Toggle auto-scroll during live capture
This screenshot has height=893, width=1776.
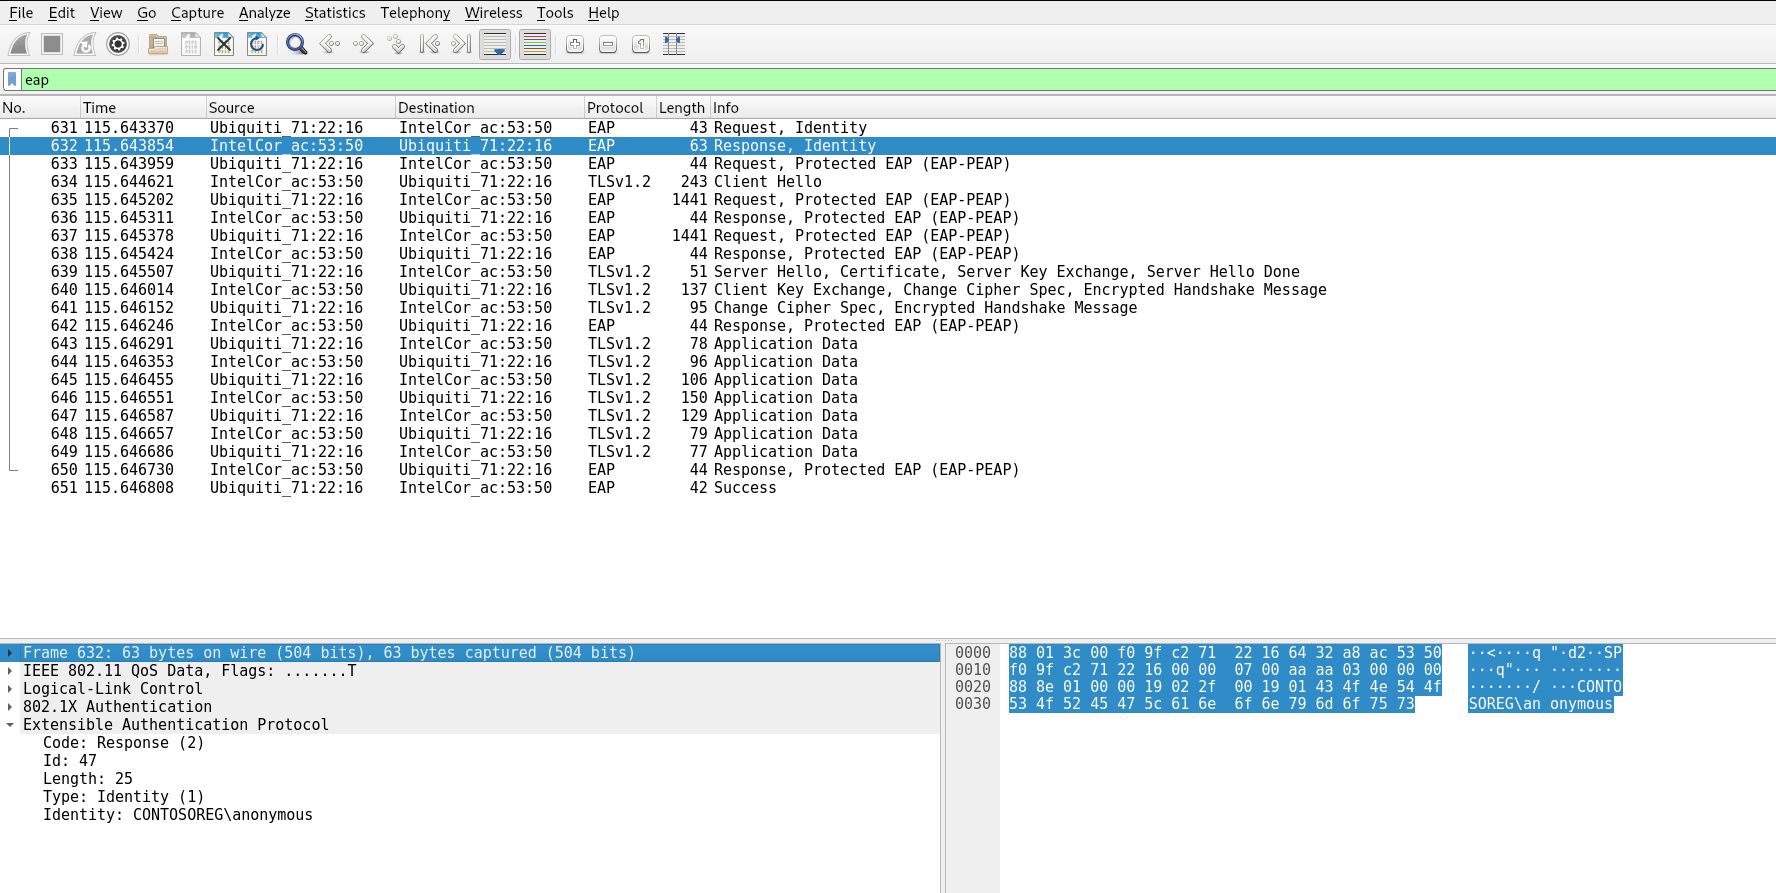tap(495, 44)
